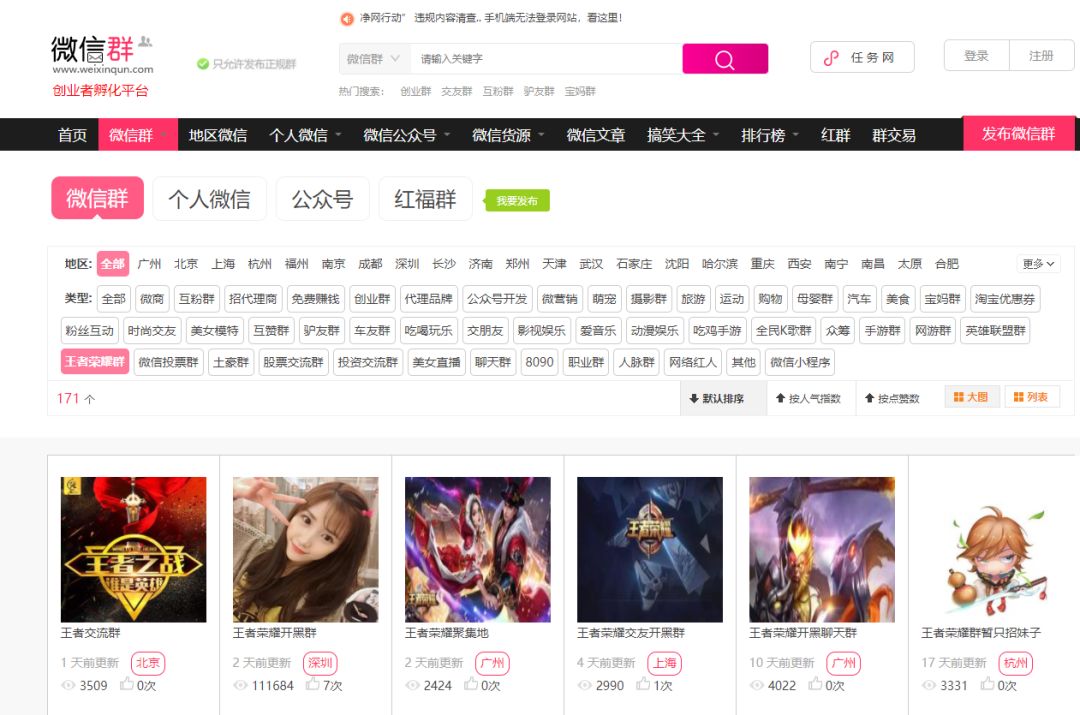Open the 排行榜 navigation menu item

pos(769,135)
